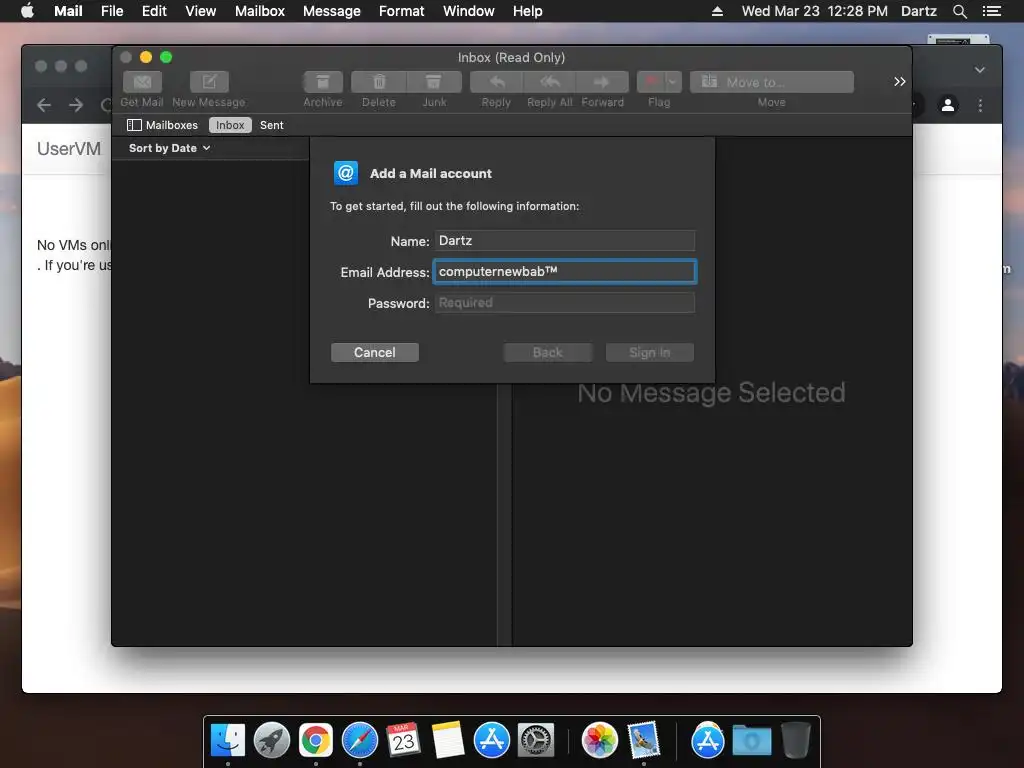Click the Dartz user name in menu bar
Image resolution: width=1024 pixels, height=768 pixels.
(x=919, y=11)
